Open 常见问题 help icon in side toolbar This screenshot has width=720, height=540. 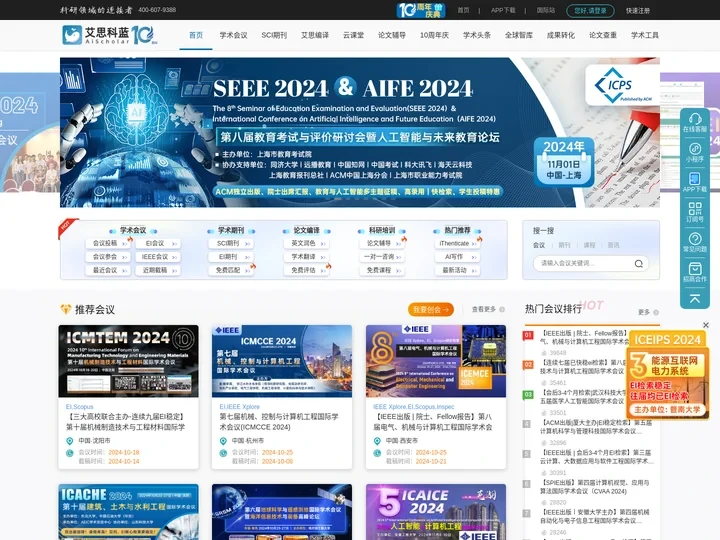(695, 242)
